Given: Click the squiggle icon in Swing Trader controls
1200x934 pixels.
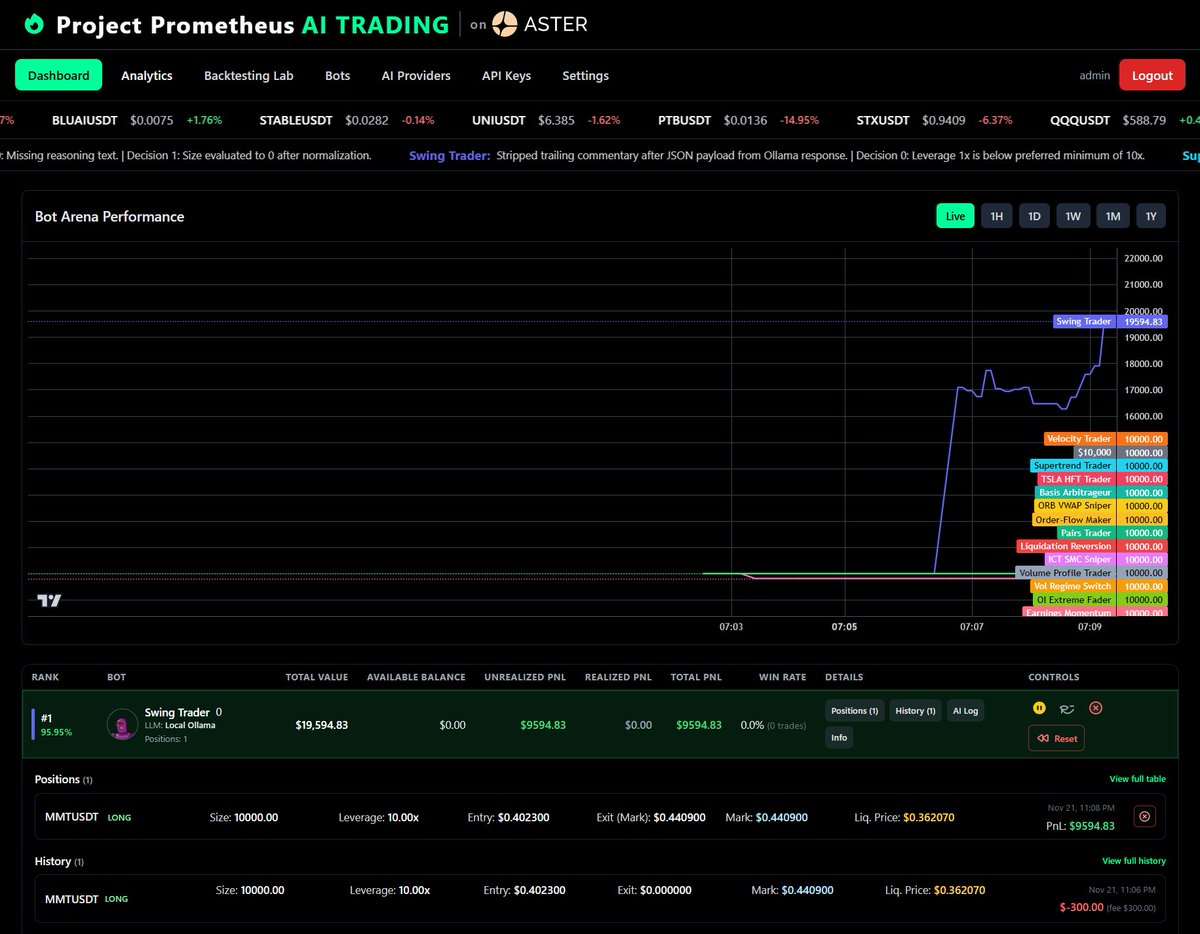Looking at the screenshot, I should point(1067,708).
